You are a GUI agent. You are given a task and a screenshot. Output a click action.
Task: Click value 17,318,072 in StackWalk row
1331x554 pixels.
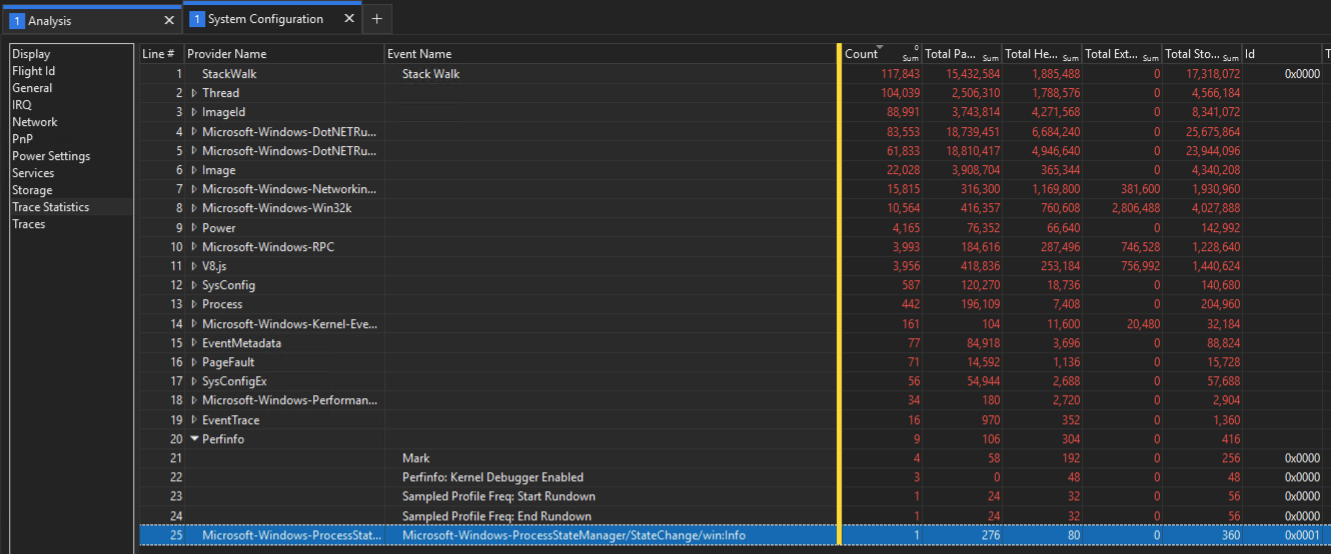point(1211,74)
